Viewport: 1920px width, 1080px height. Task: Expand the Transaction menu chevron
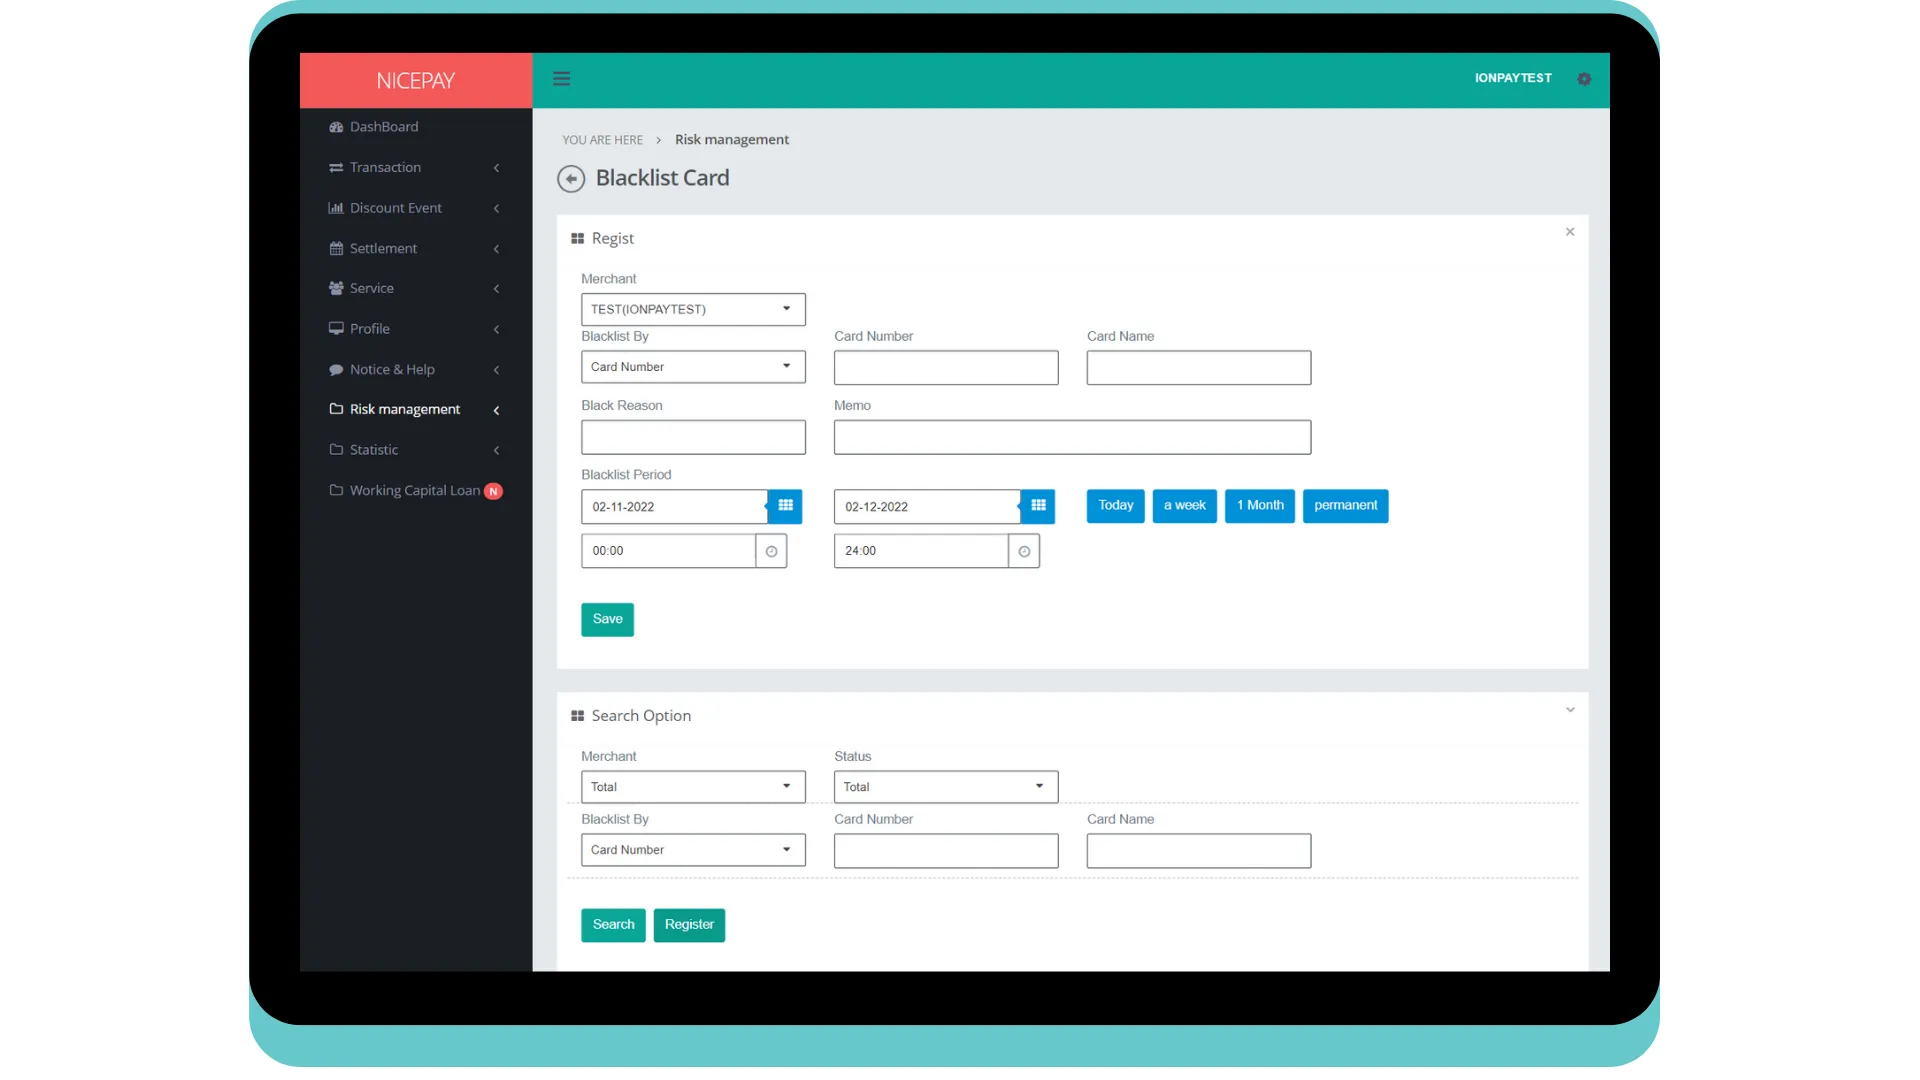pos(497,166)
